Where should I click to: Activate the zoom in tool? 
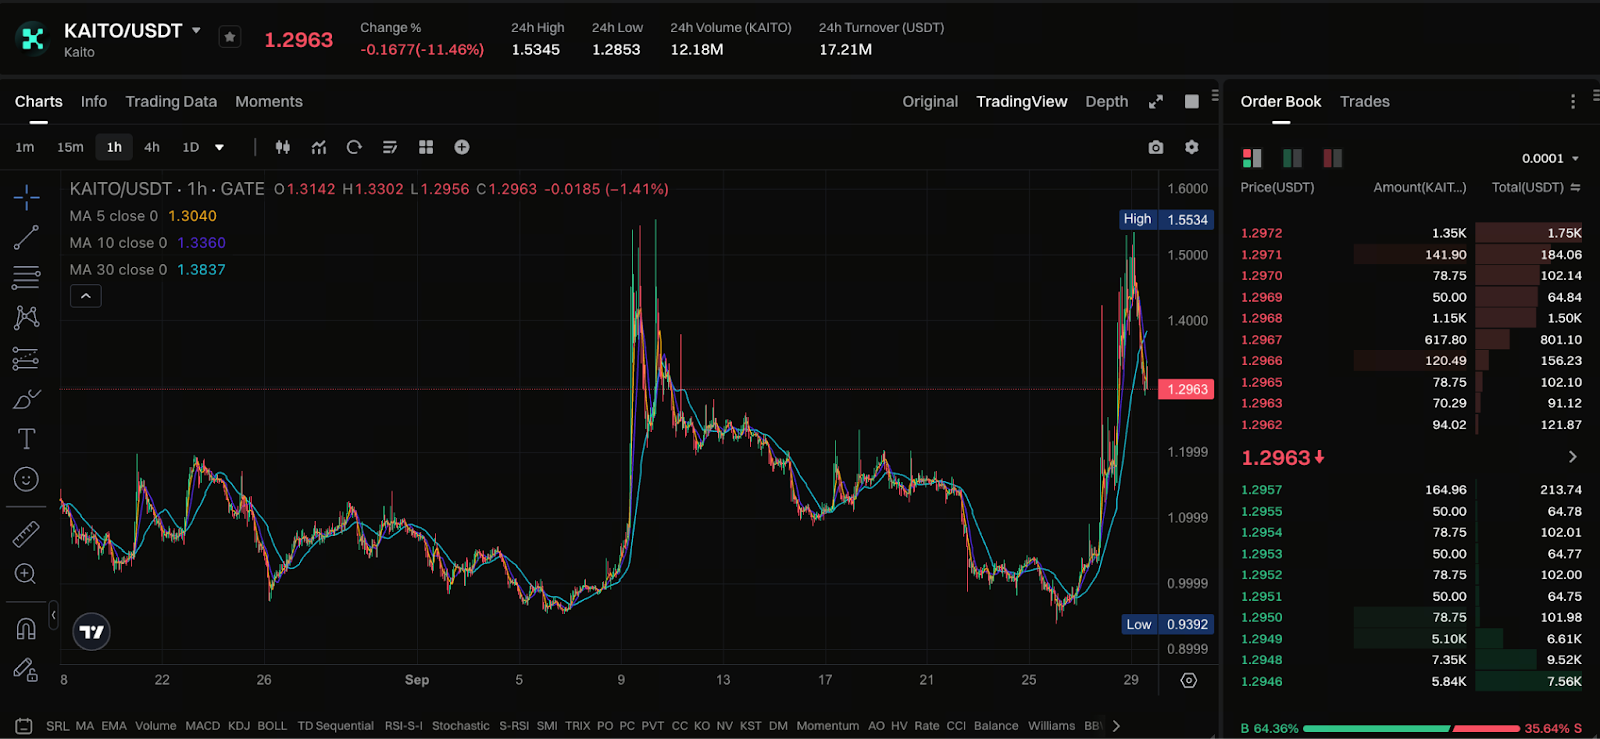26,574
